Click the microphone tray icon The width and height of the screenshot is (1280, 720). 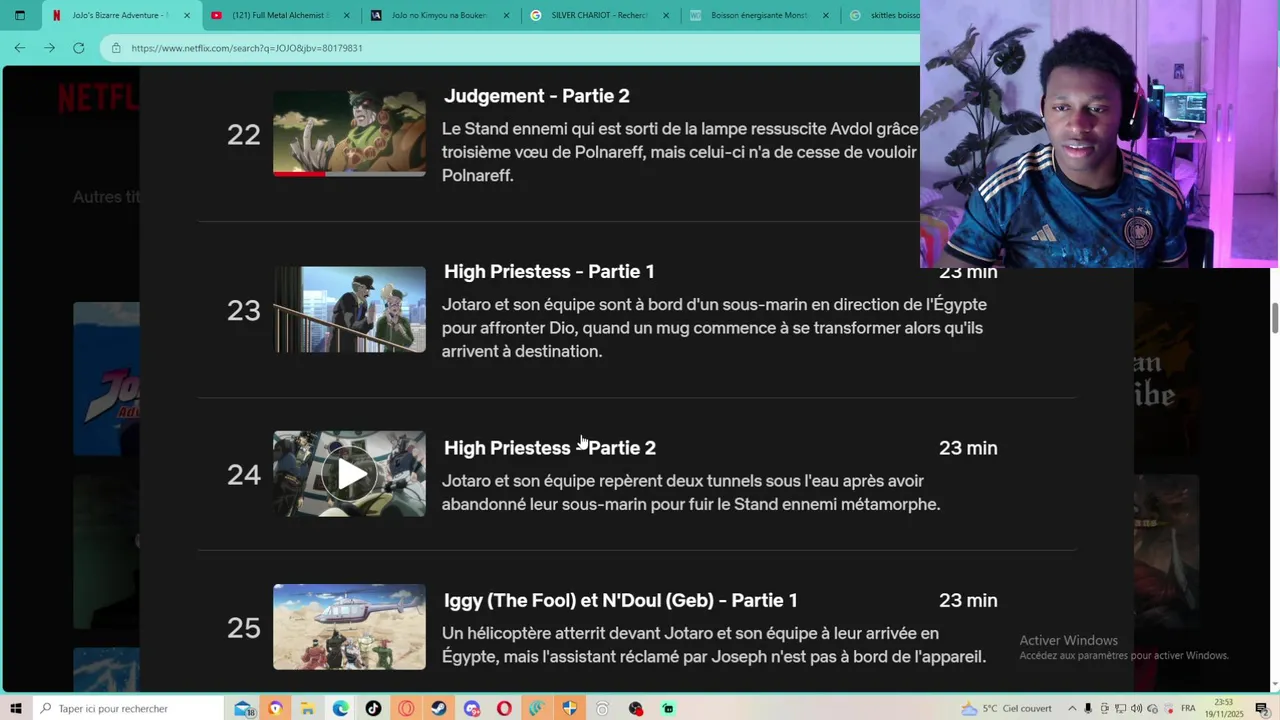pyautogui.click(x=1088, y=708)
